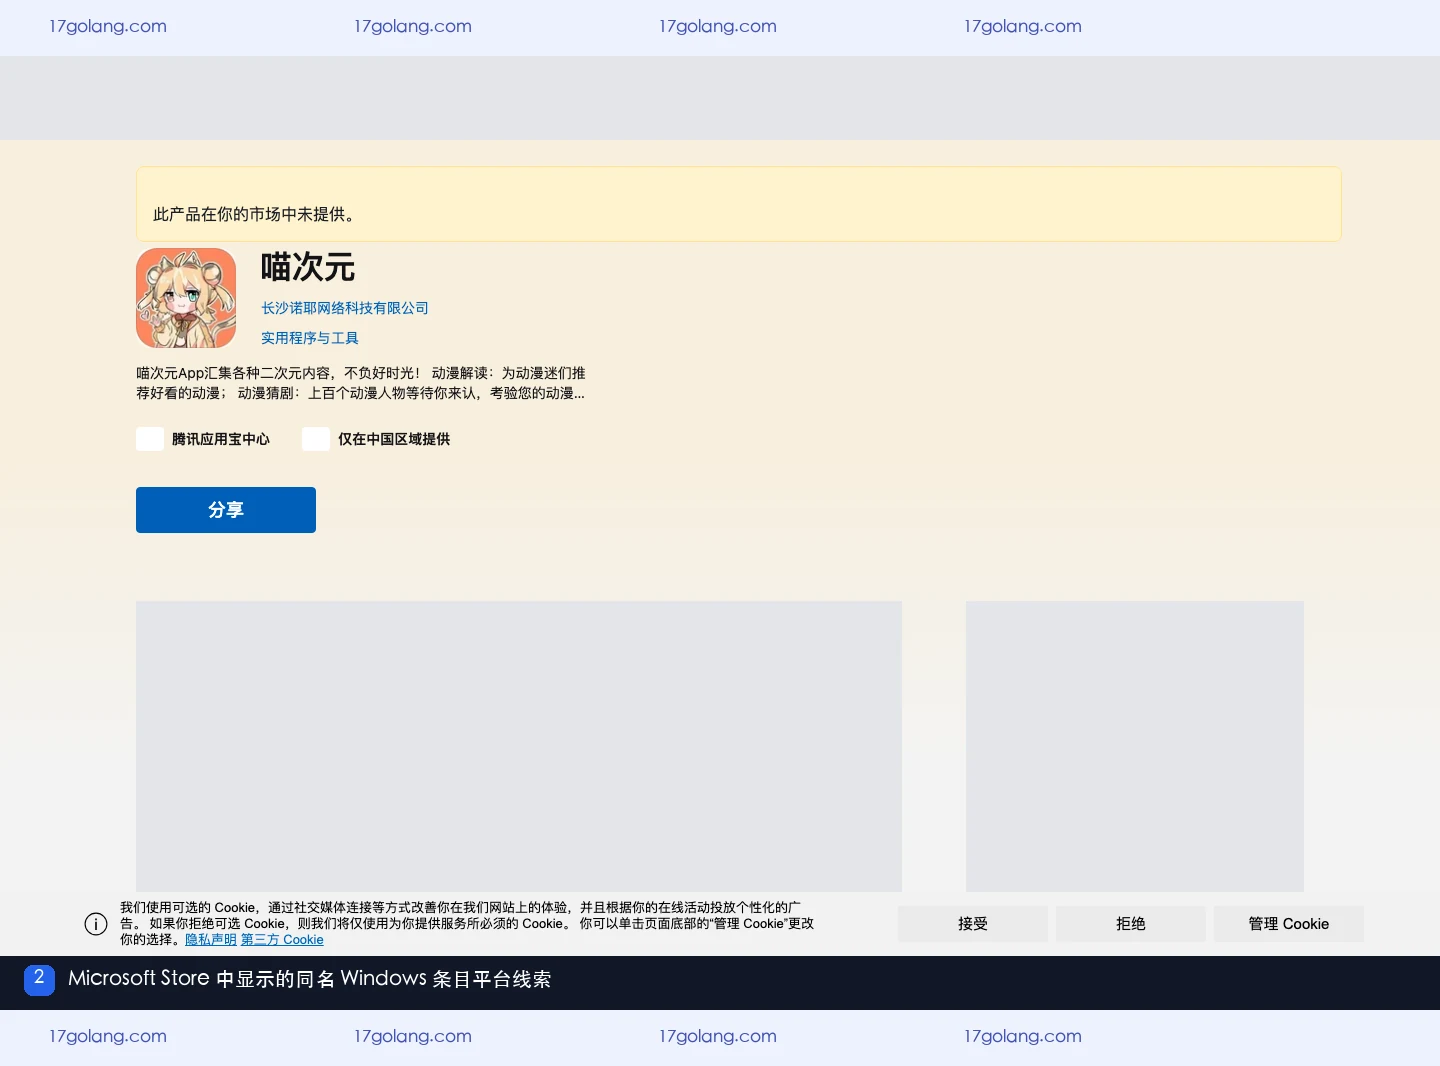Image resolution: width=1440 pixels, height=1066 pixels.
Task: Click the info icon in the cookie banner
Action: 96,924
